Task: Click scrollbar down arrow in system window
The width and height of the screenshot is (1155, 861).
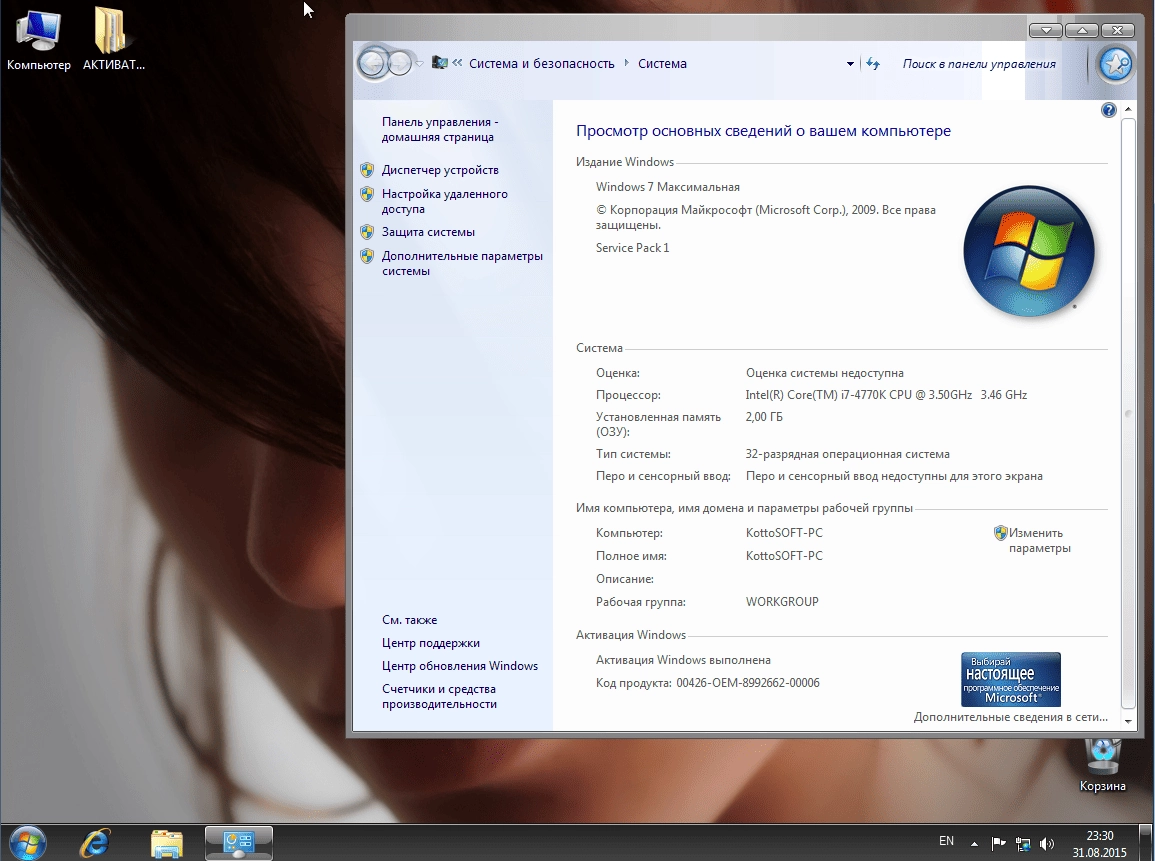Action: (1128, 721)
